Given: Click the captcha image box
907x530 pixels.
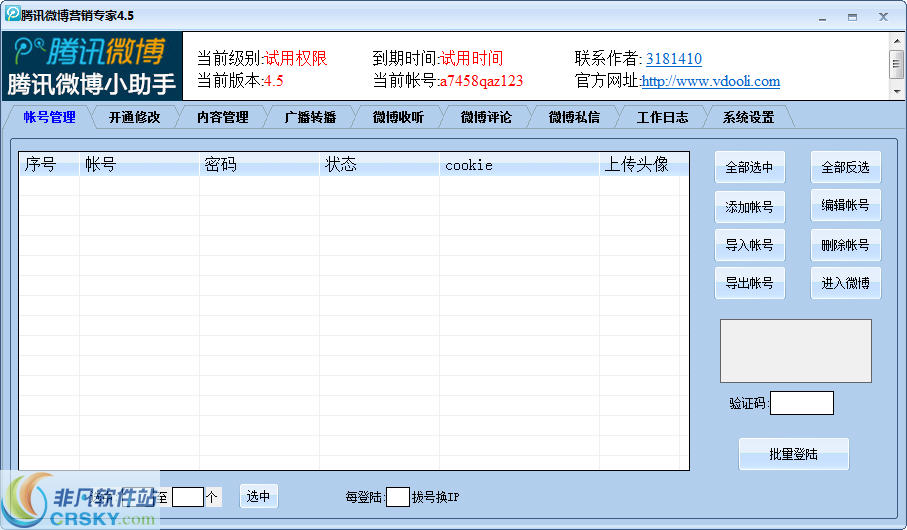Looking at the screenshot, I should 795,351.
